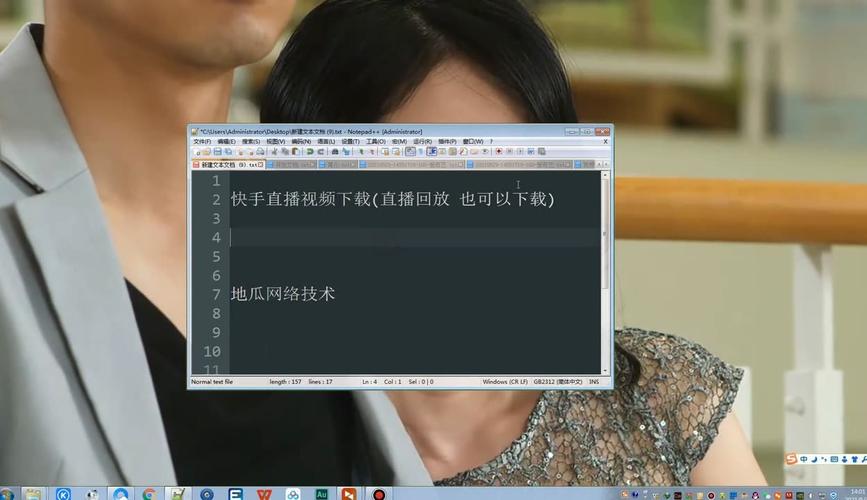Click the Print toolbar icon
This screenshot has width=867, height=500.
click(x=260, y=152)
